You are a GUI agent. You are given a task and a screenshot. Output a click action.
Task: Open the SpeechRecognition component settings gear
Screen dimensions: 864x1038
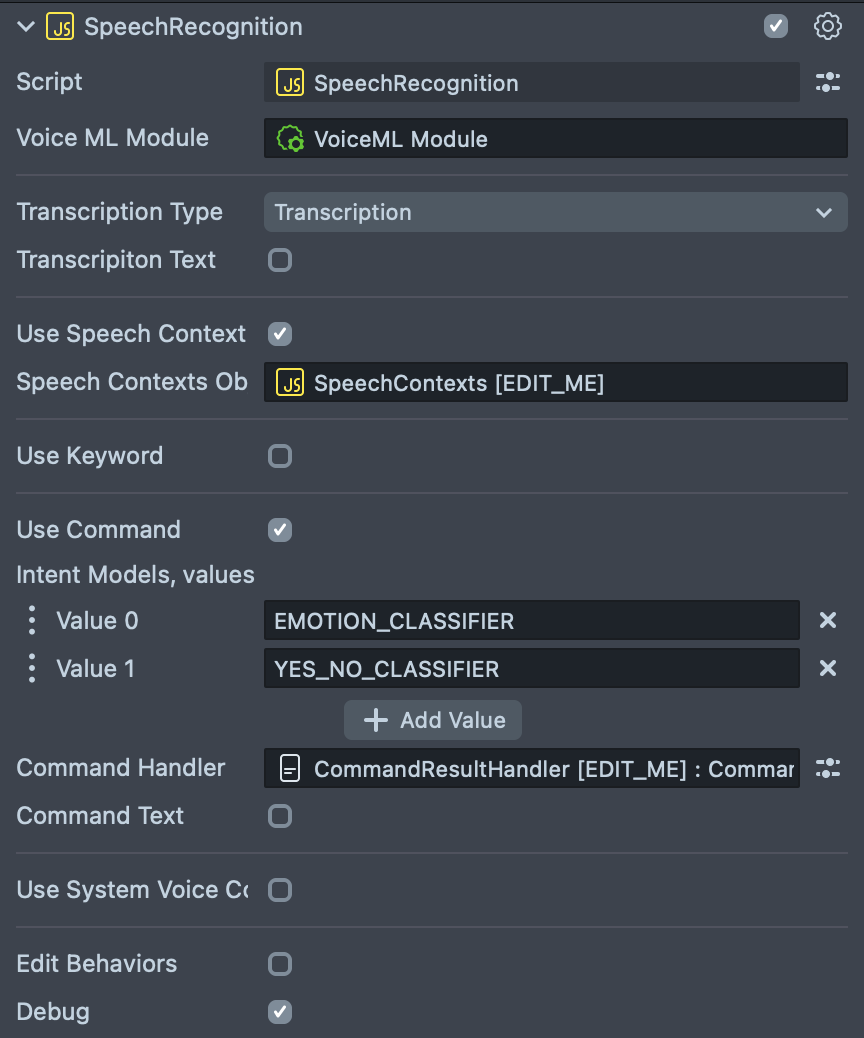pos(828,27)
